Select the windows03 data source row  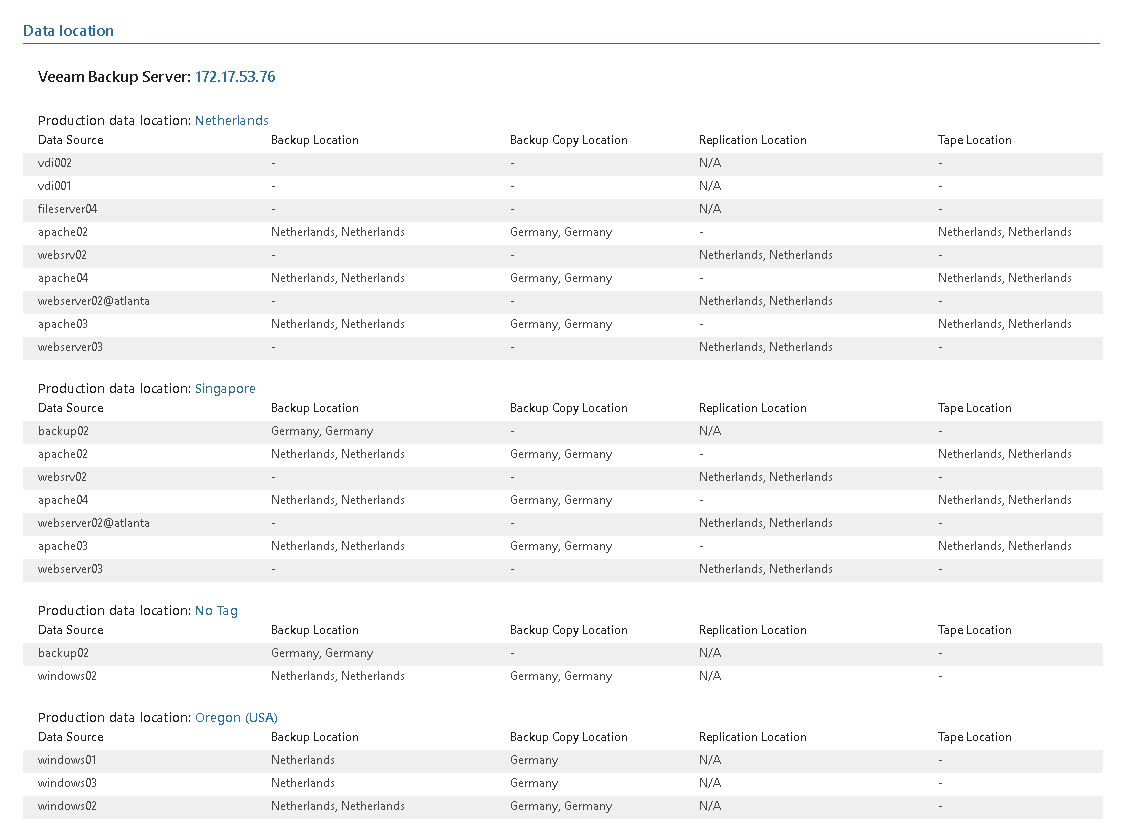[562, 783]
